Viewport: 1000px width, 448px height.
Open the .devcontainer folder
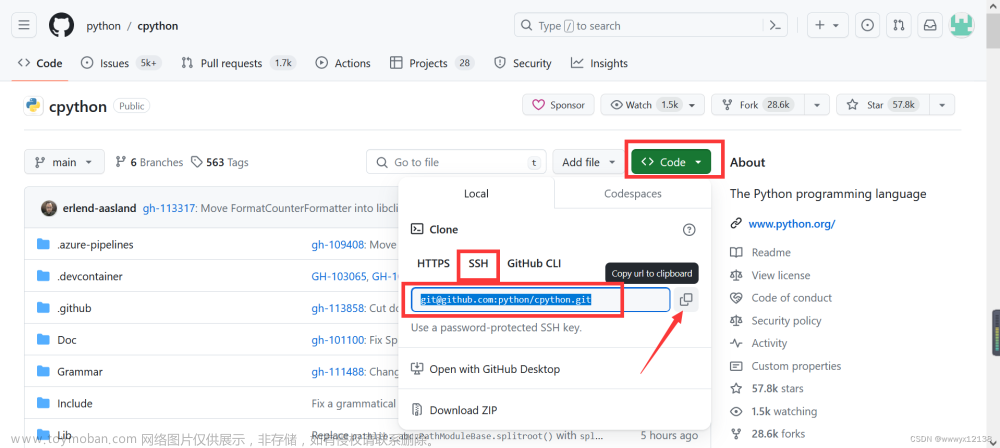89,276
